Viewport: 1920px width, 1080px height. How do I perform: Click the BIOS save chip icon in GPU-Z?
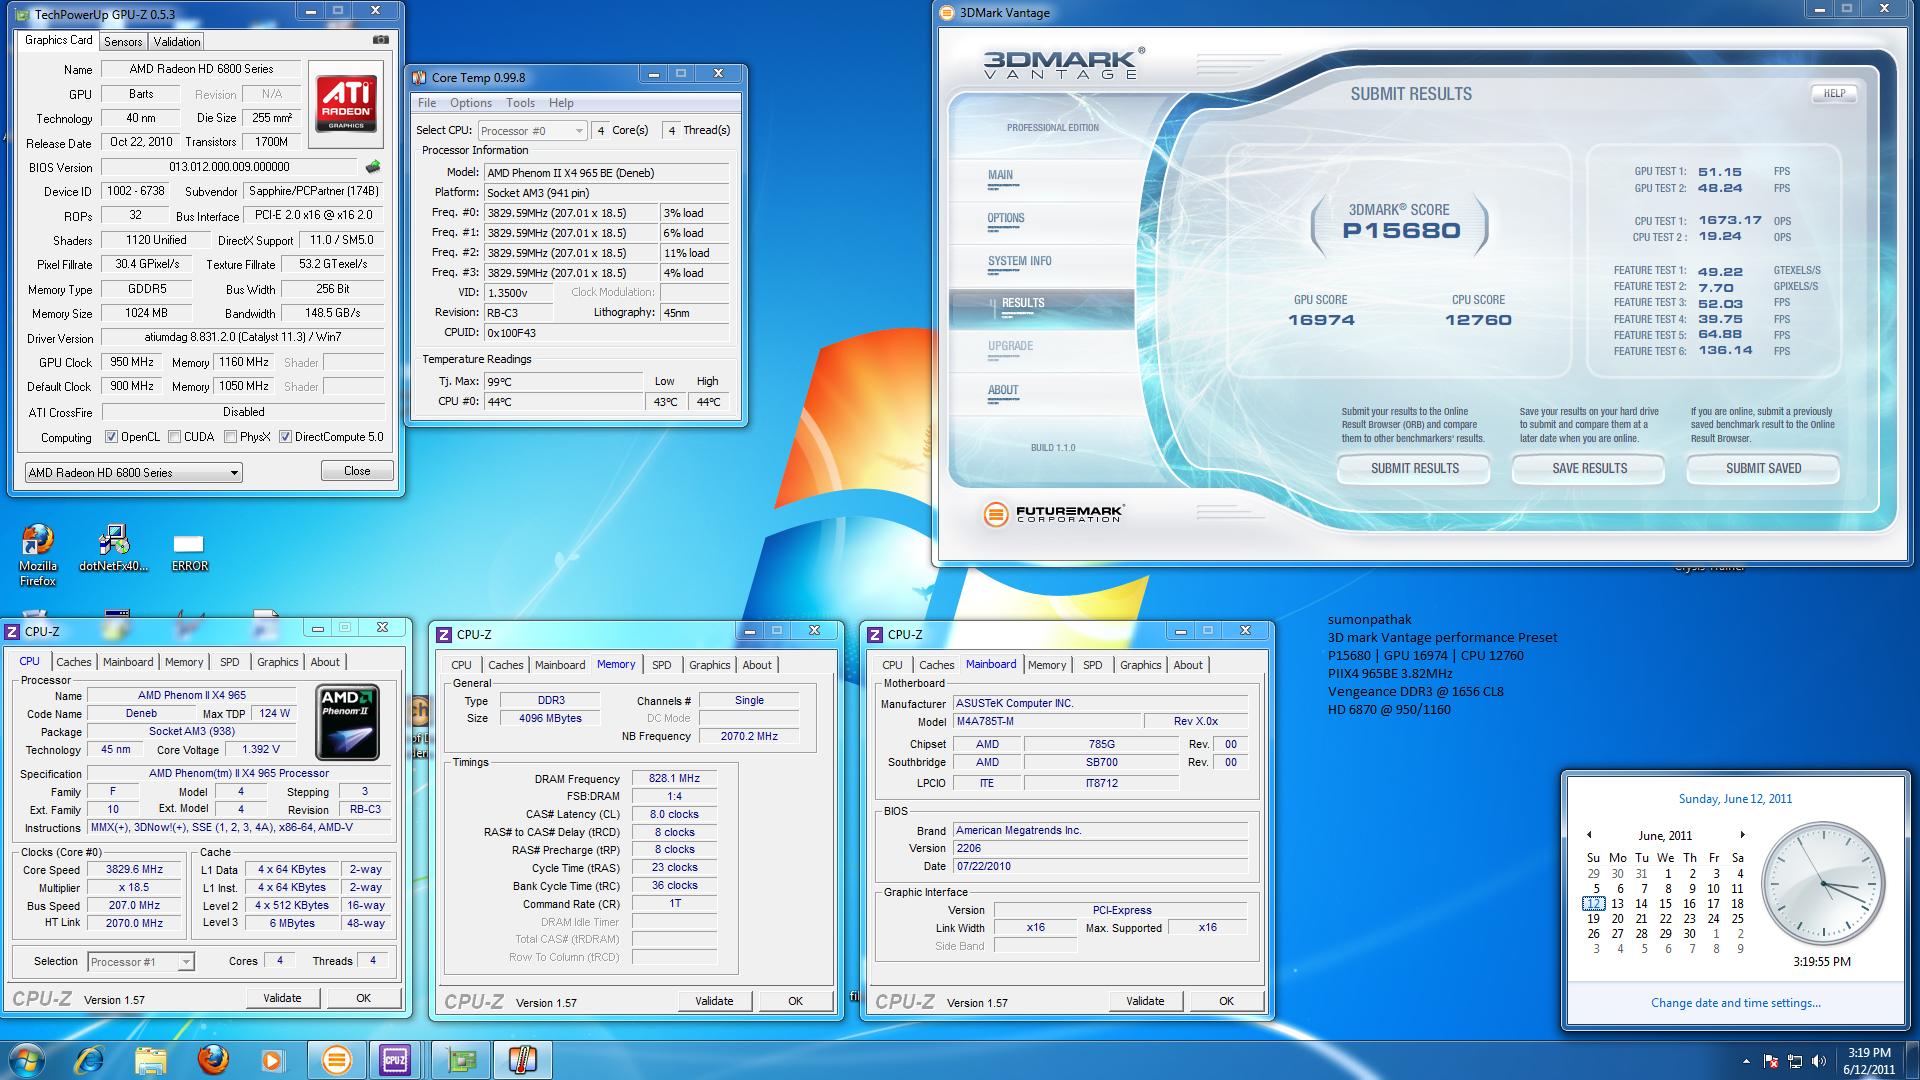tap(372, 167)
